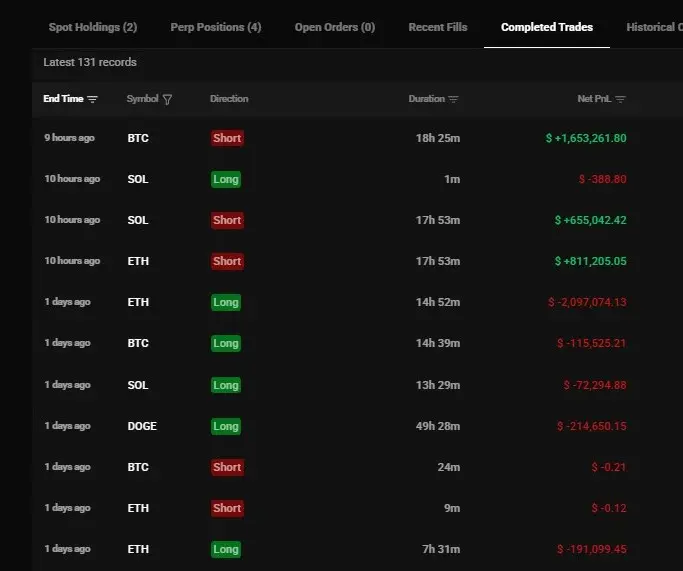Switch to Spot Holdings (2) tab

93,27
